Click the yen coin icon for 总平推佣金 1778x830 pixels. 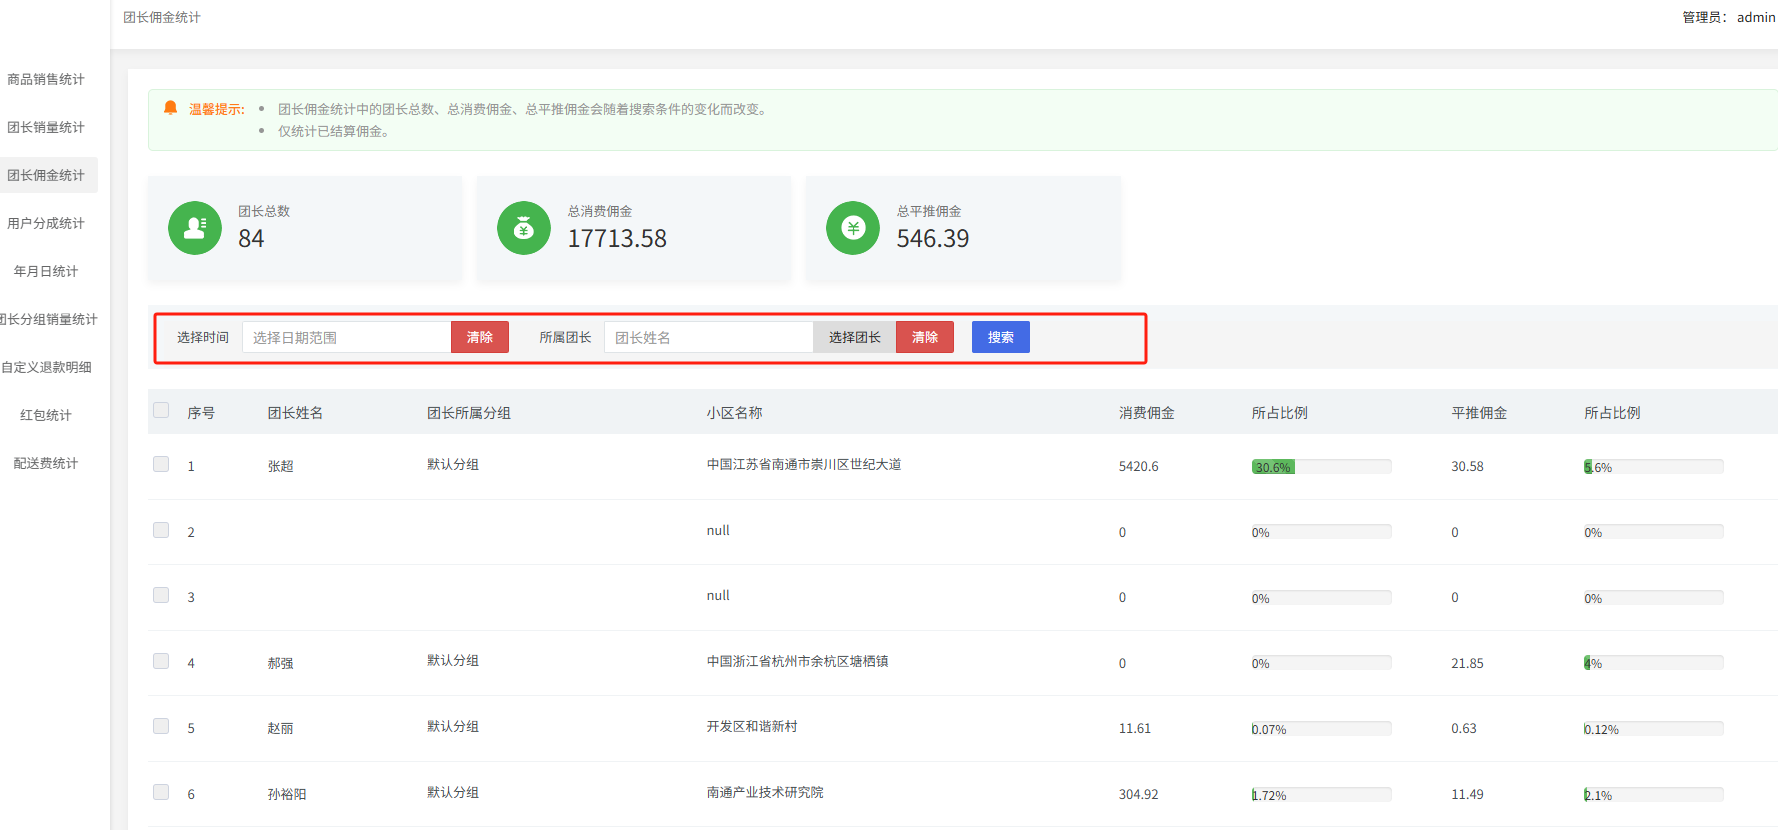pyautogui.click(x=852, y=228)
